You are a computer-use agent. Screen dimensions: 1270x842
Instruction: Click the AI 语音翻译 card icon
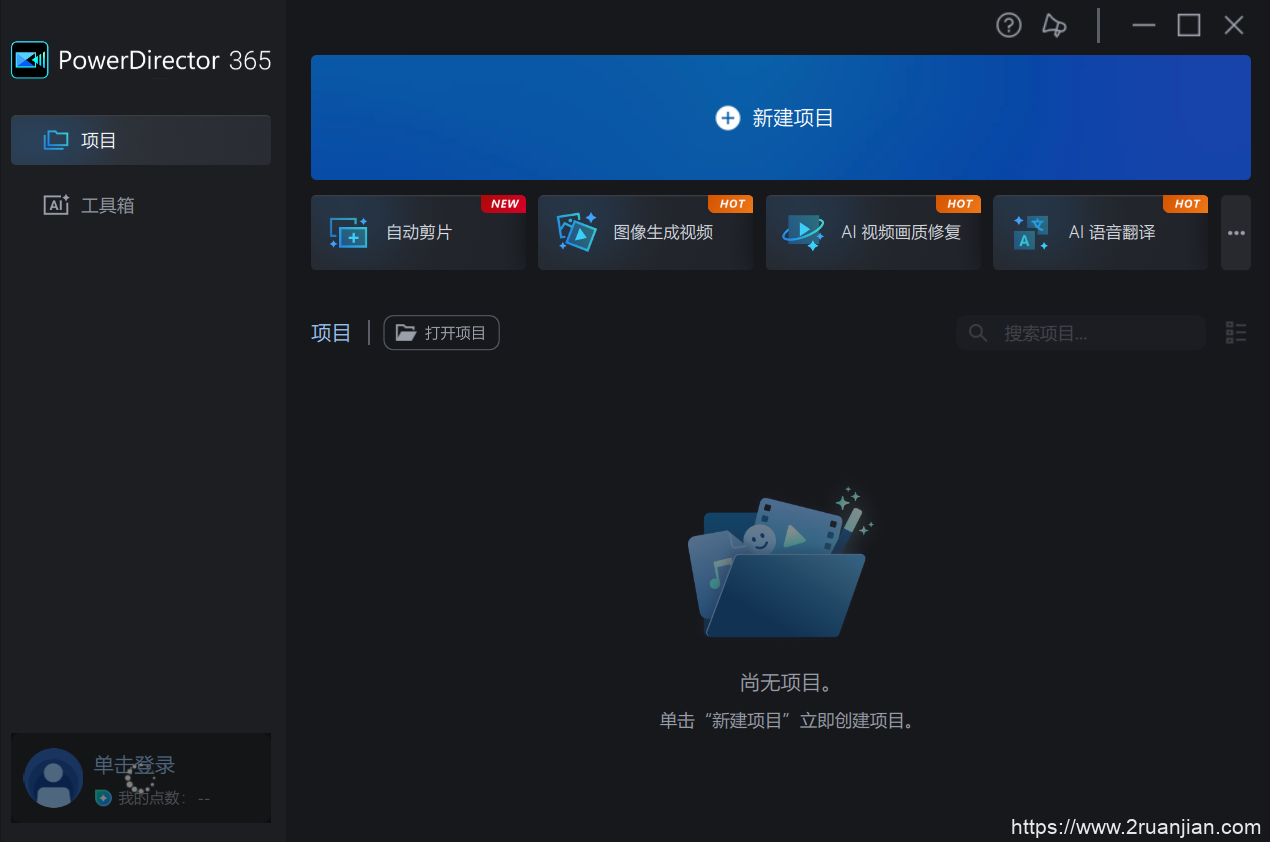coord(1031,232)
